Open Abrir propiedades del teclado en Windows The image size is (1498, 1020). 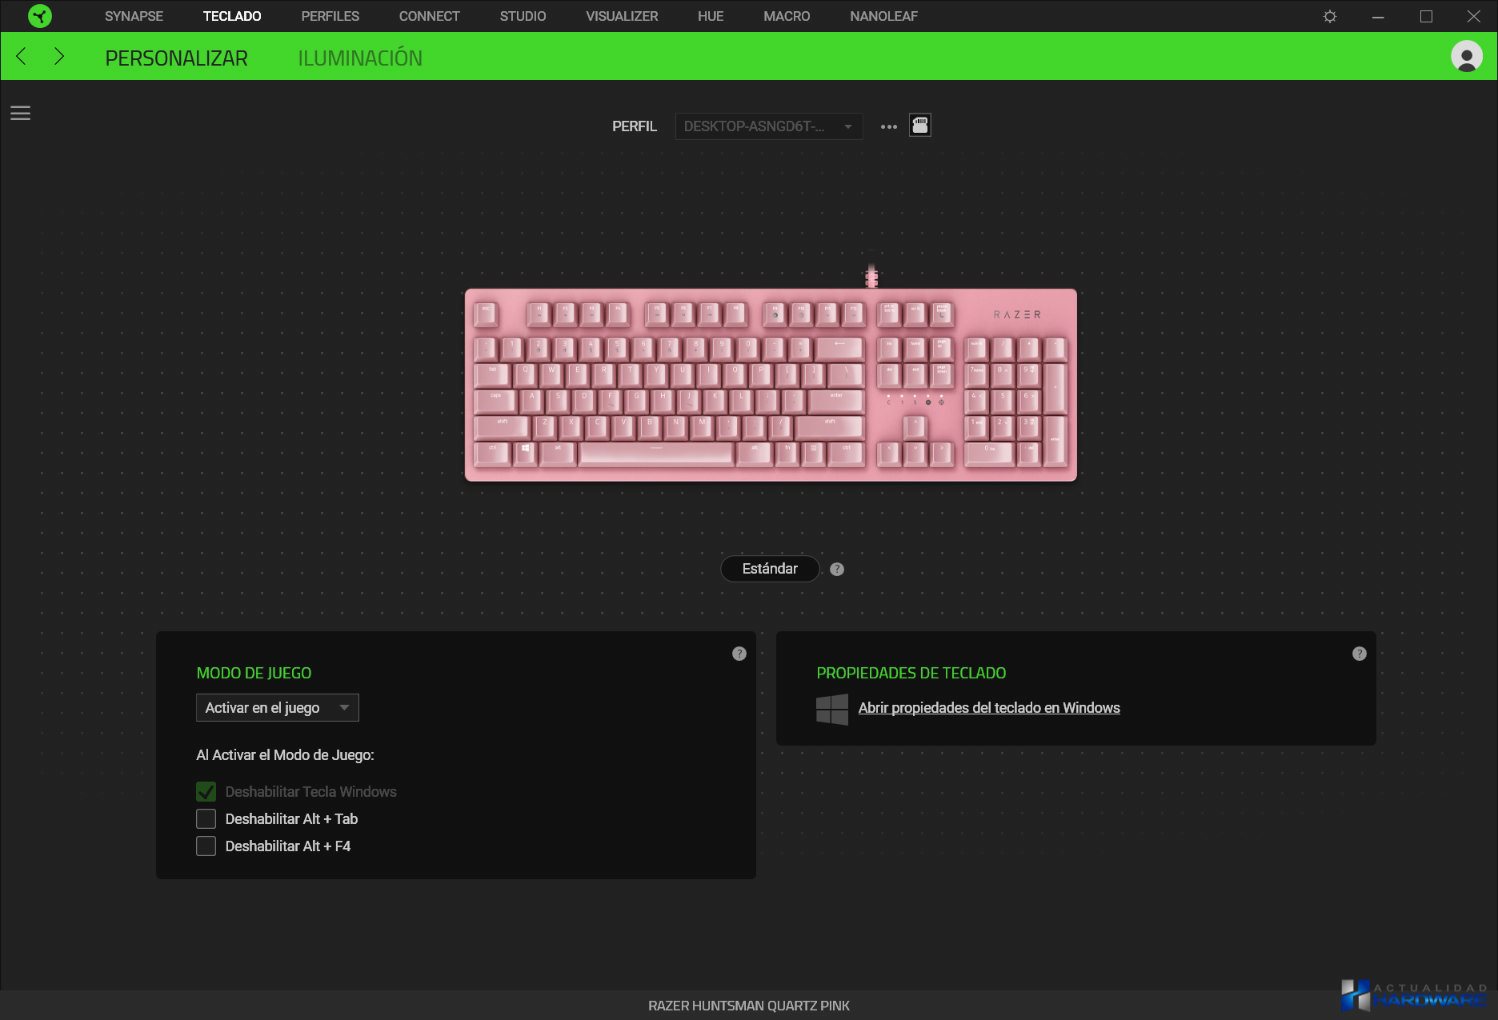click(x=989, y=708)
